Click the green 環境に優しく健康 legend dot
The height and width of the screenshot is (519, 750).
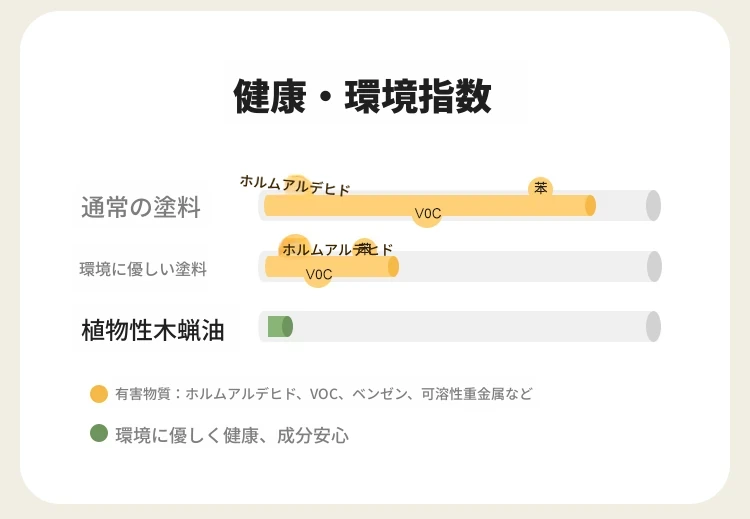(99, 433)
